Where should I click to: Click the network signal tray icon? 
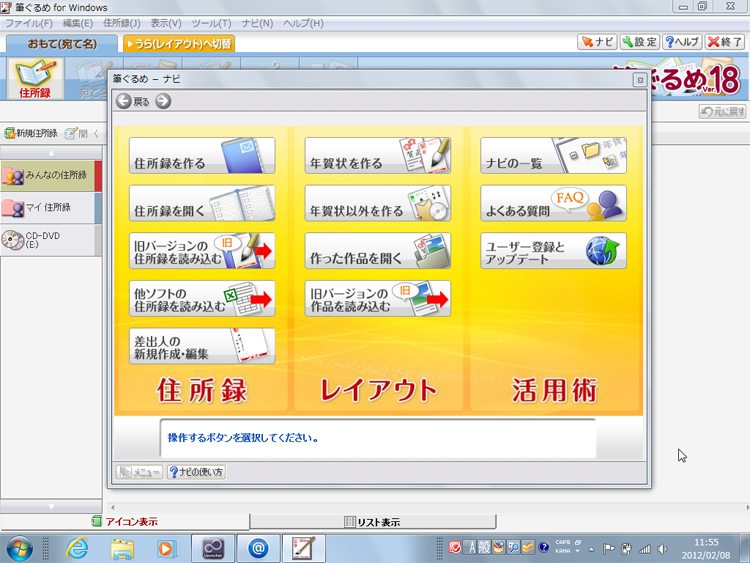click(x=645, y=549)
